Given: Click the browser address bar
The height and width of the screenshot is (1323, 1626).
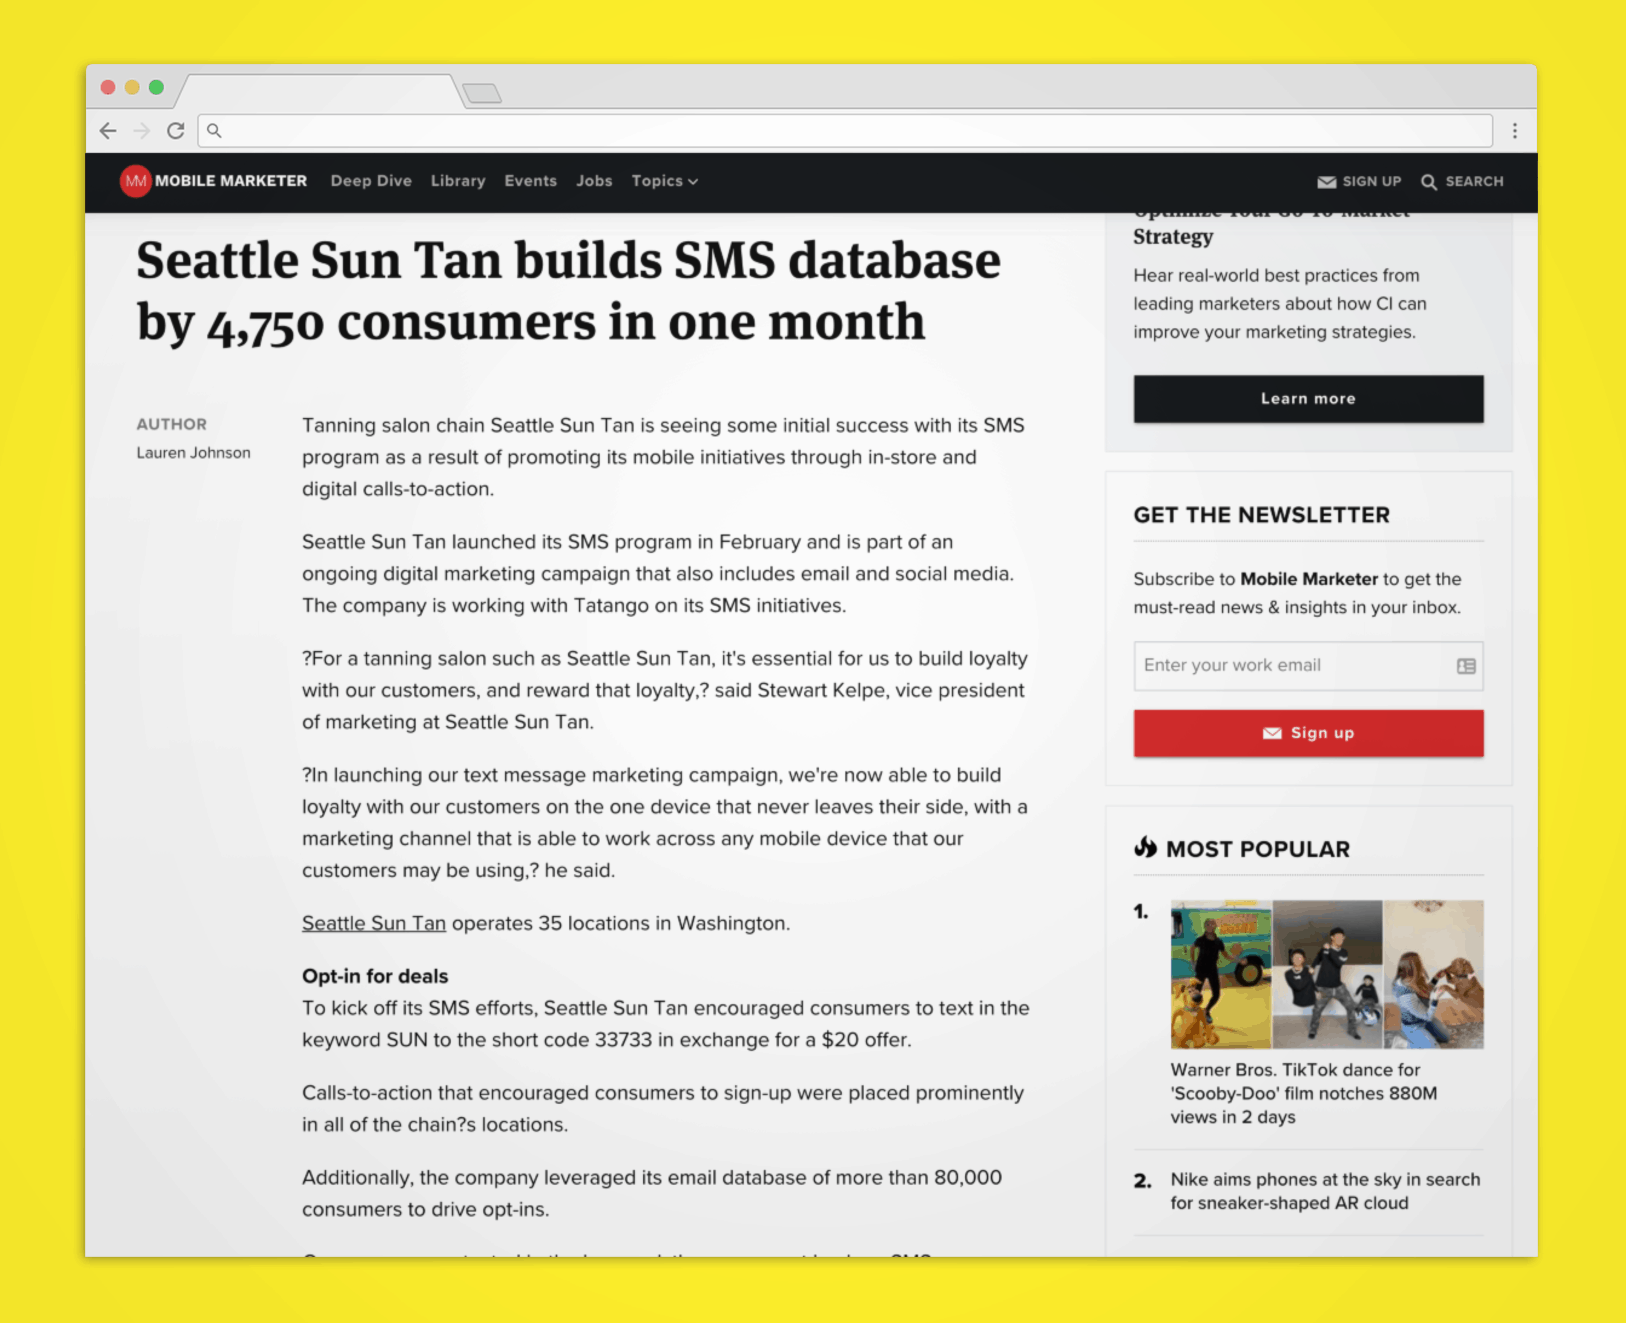Looking at the screenshot, I should [845, 131].
